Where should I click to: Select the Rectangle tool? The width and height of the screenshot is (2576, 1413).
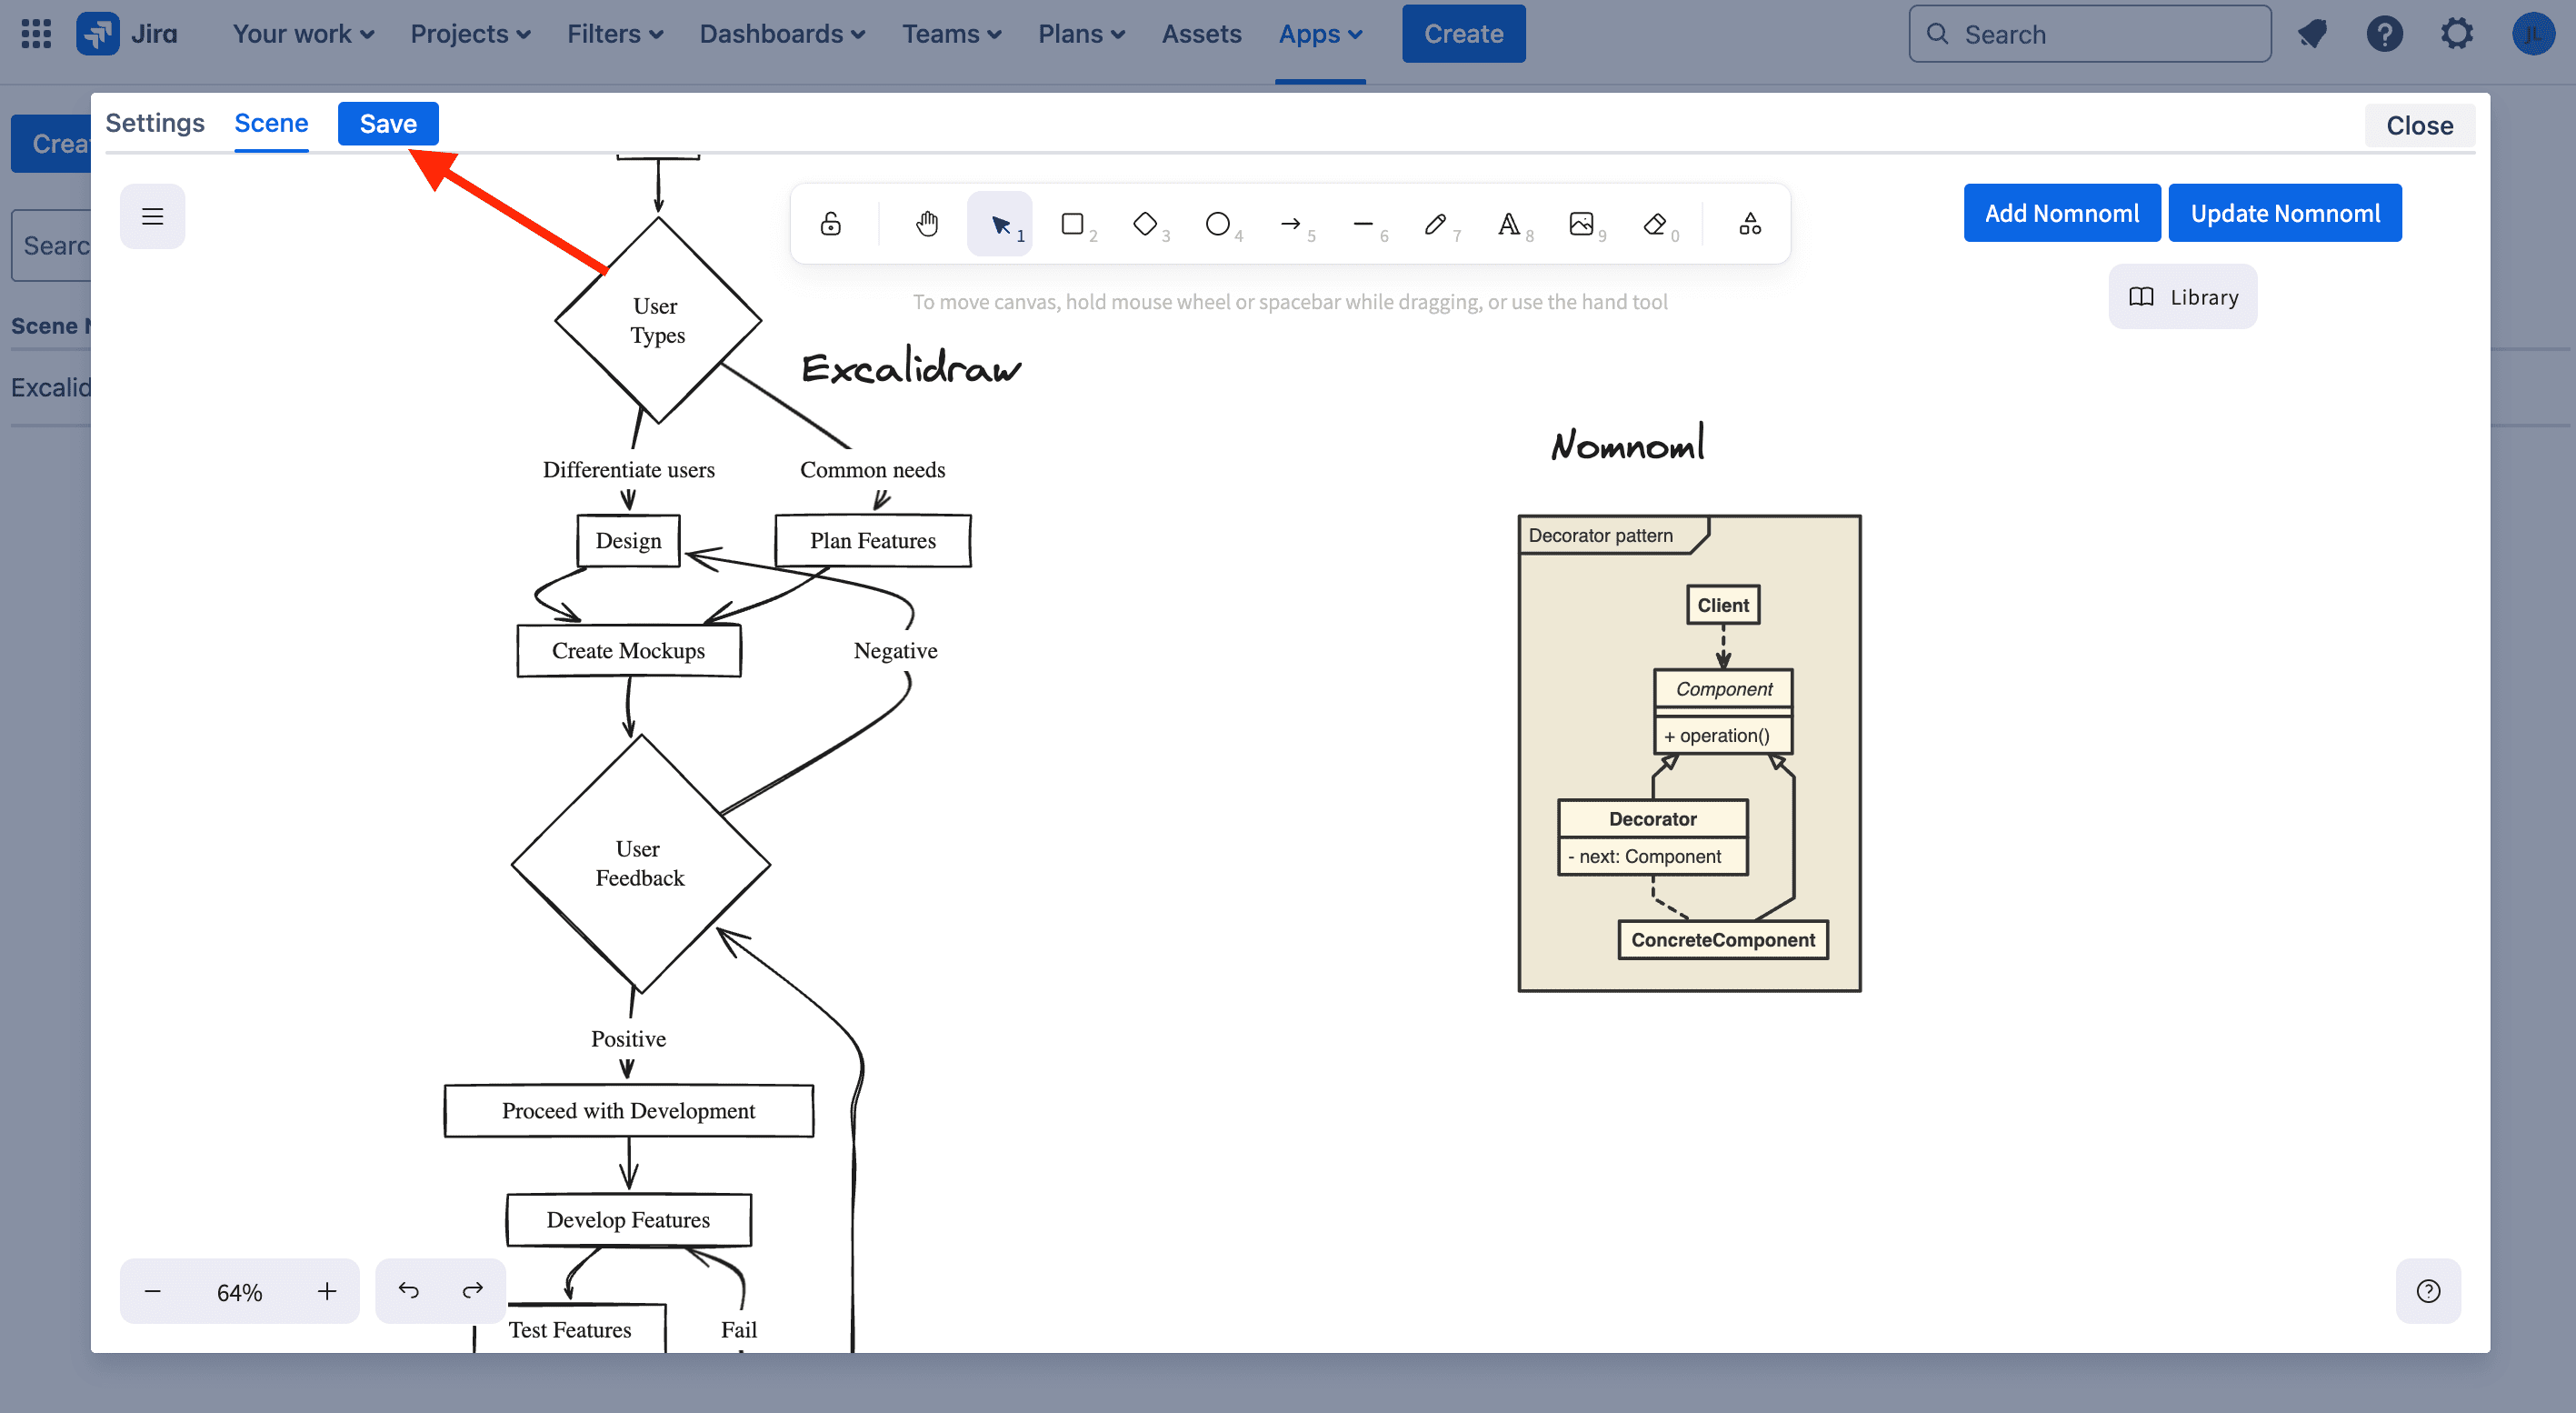(x=1073, y=223)
